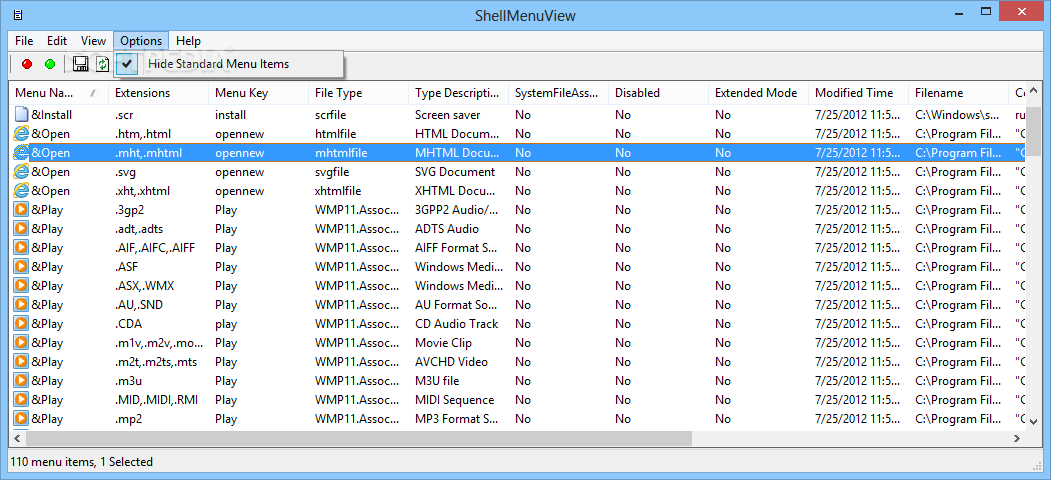1051x480 pixels.
Task: Sort by the SystemFileAss... column header
Action: click(x=558, y=93)
